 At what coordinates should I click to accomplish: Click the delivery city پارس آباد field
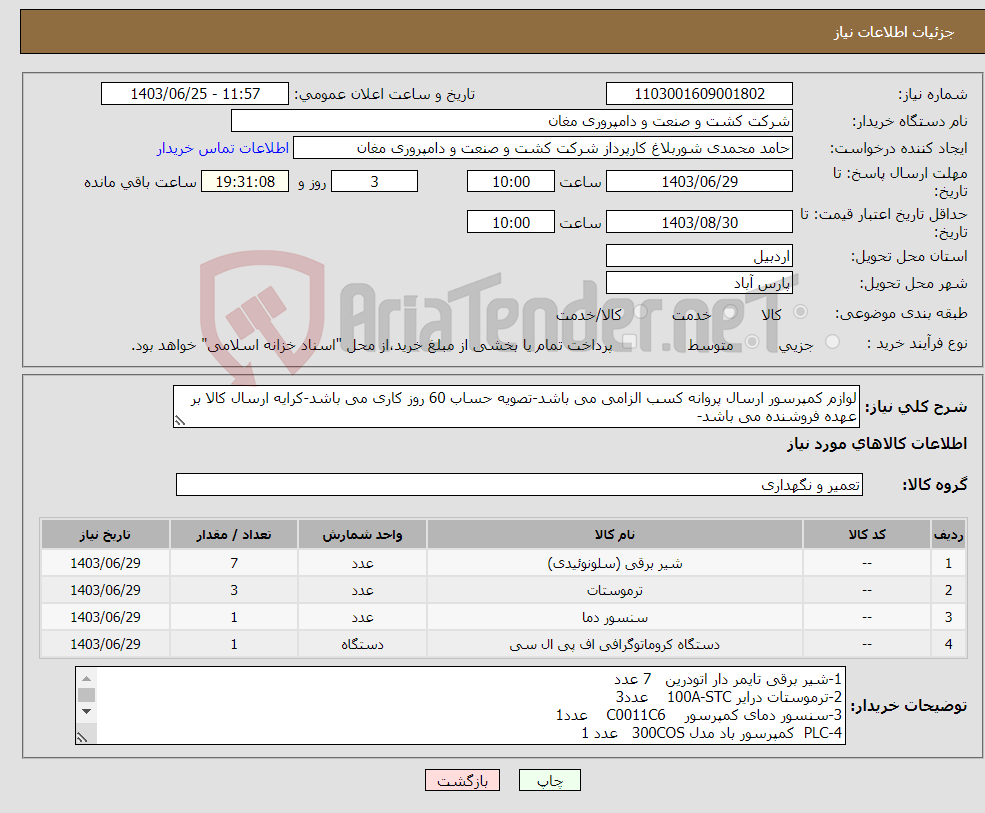pos(699,283)
